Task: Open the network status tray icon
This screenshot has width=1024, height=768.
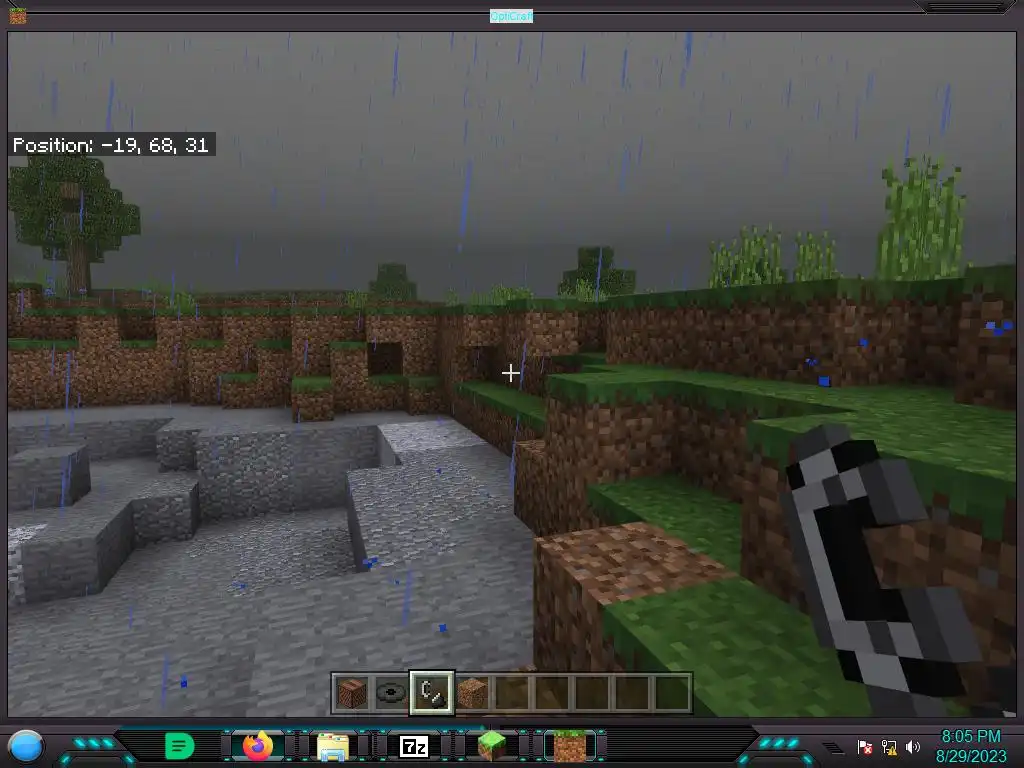Action: point(889,746)
